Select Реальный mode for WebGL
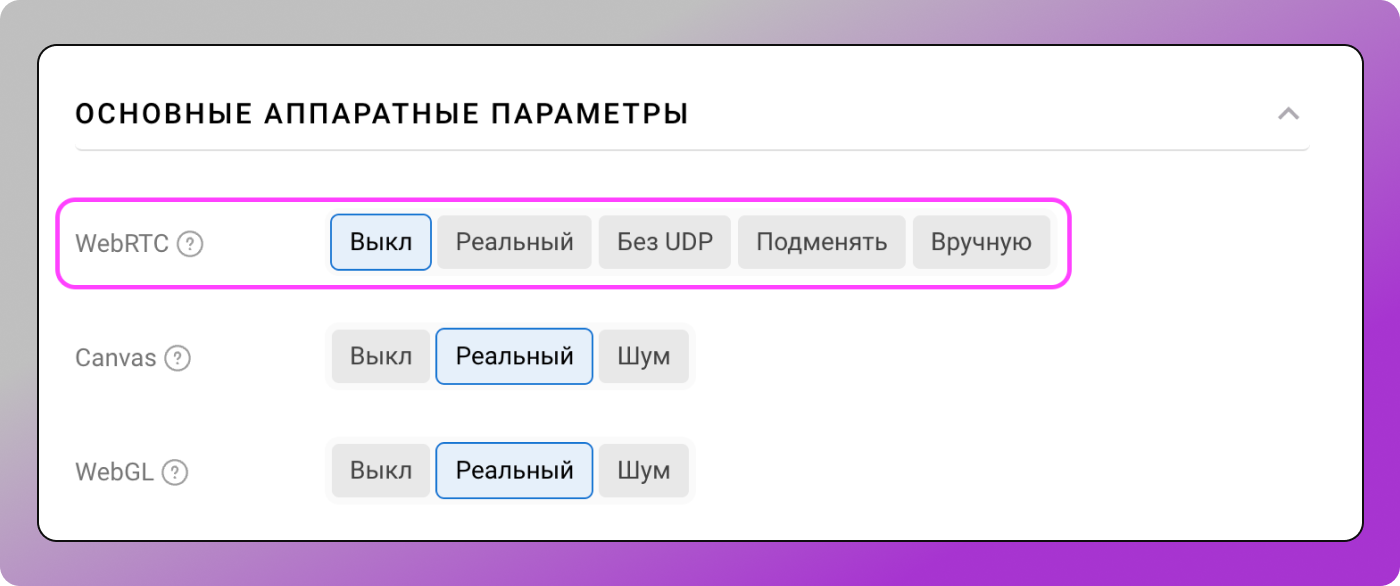Screen dimensions: 1400x586 click(513, 471)
